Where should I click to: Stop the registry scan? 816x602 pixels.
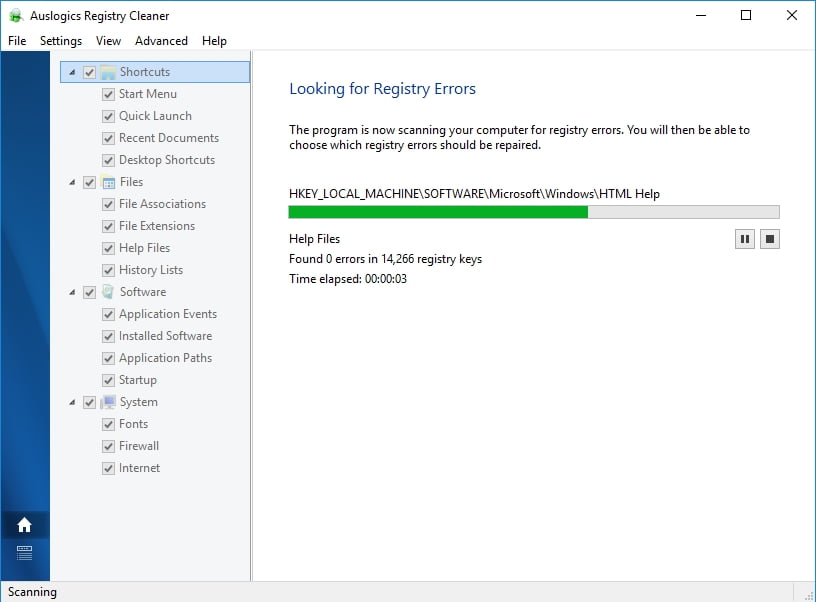[770, 239]
